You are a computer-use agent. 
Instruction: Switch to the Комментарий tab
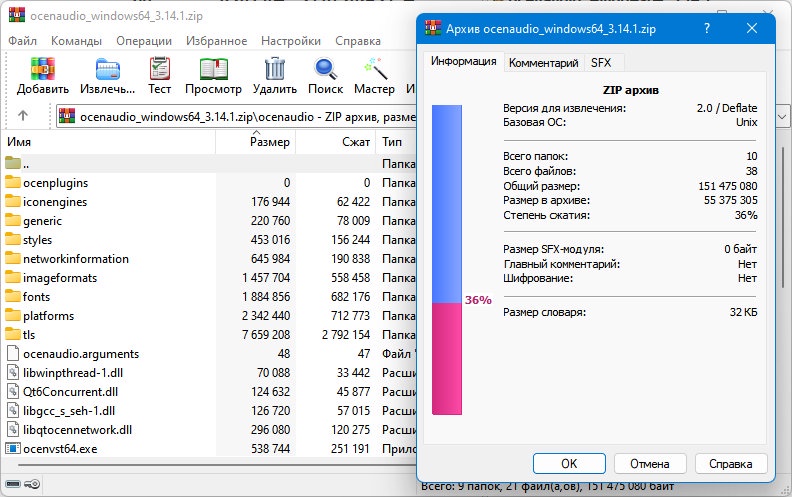[x=543, y=63]
